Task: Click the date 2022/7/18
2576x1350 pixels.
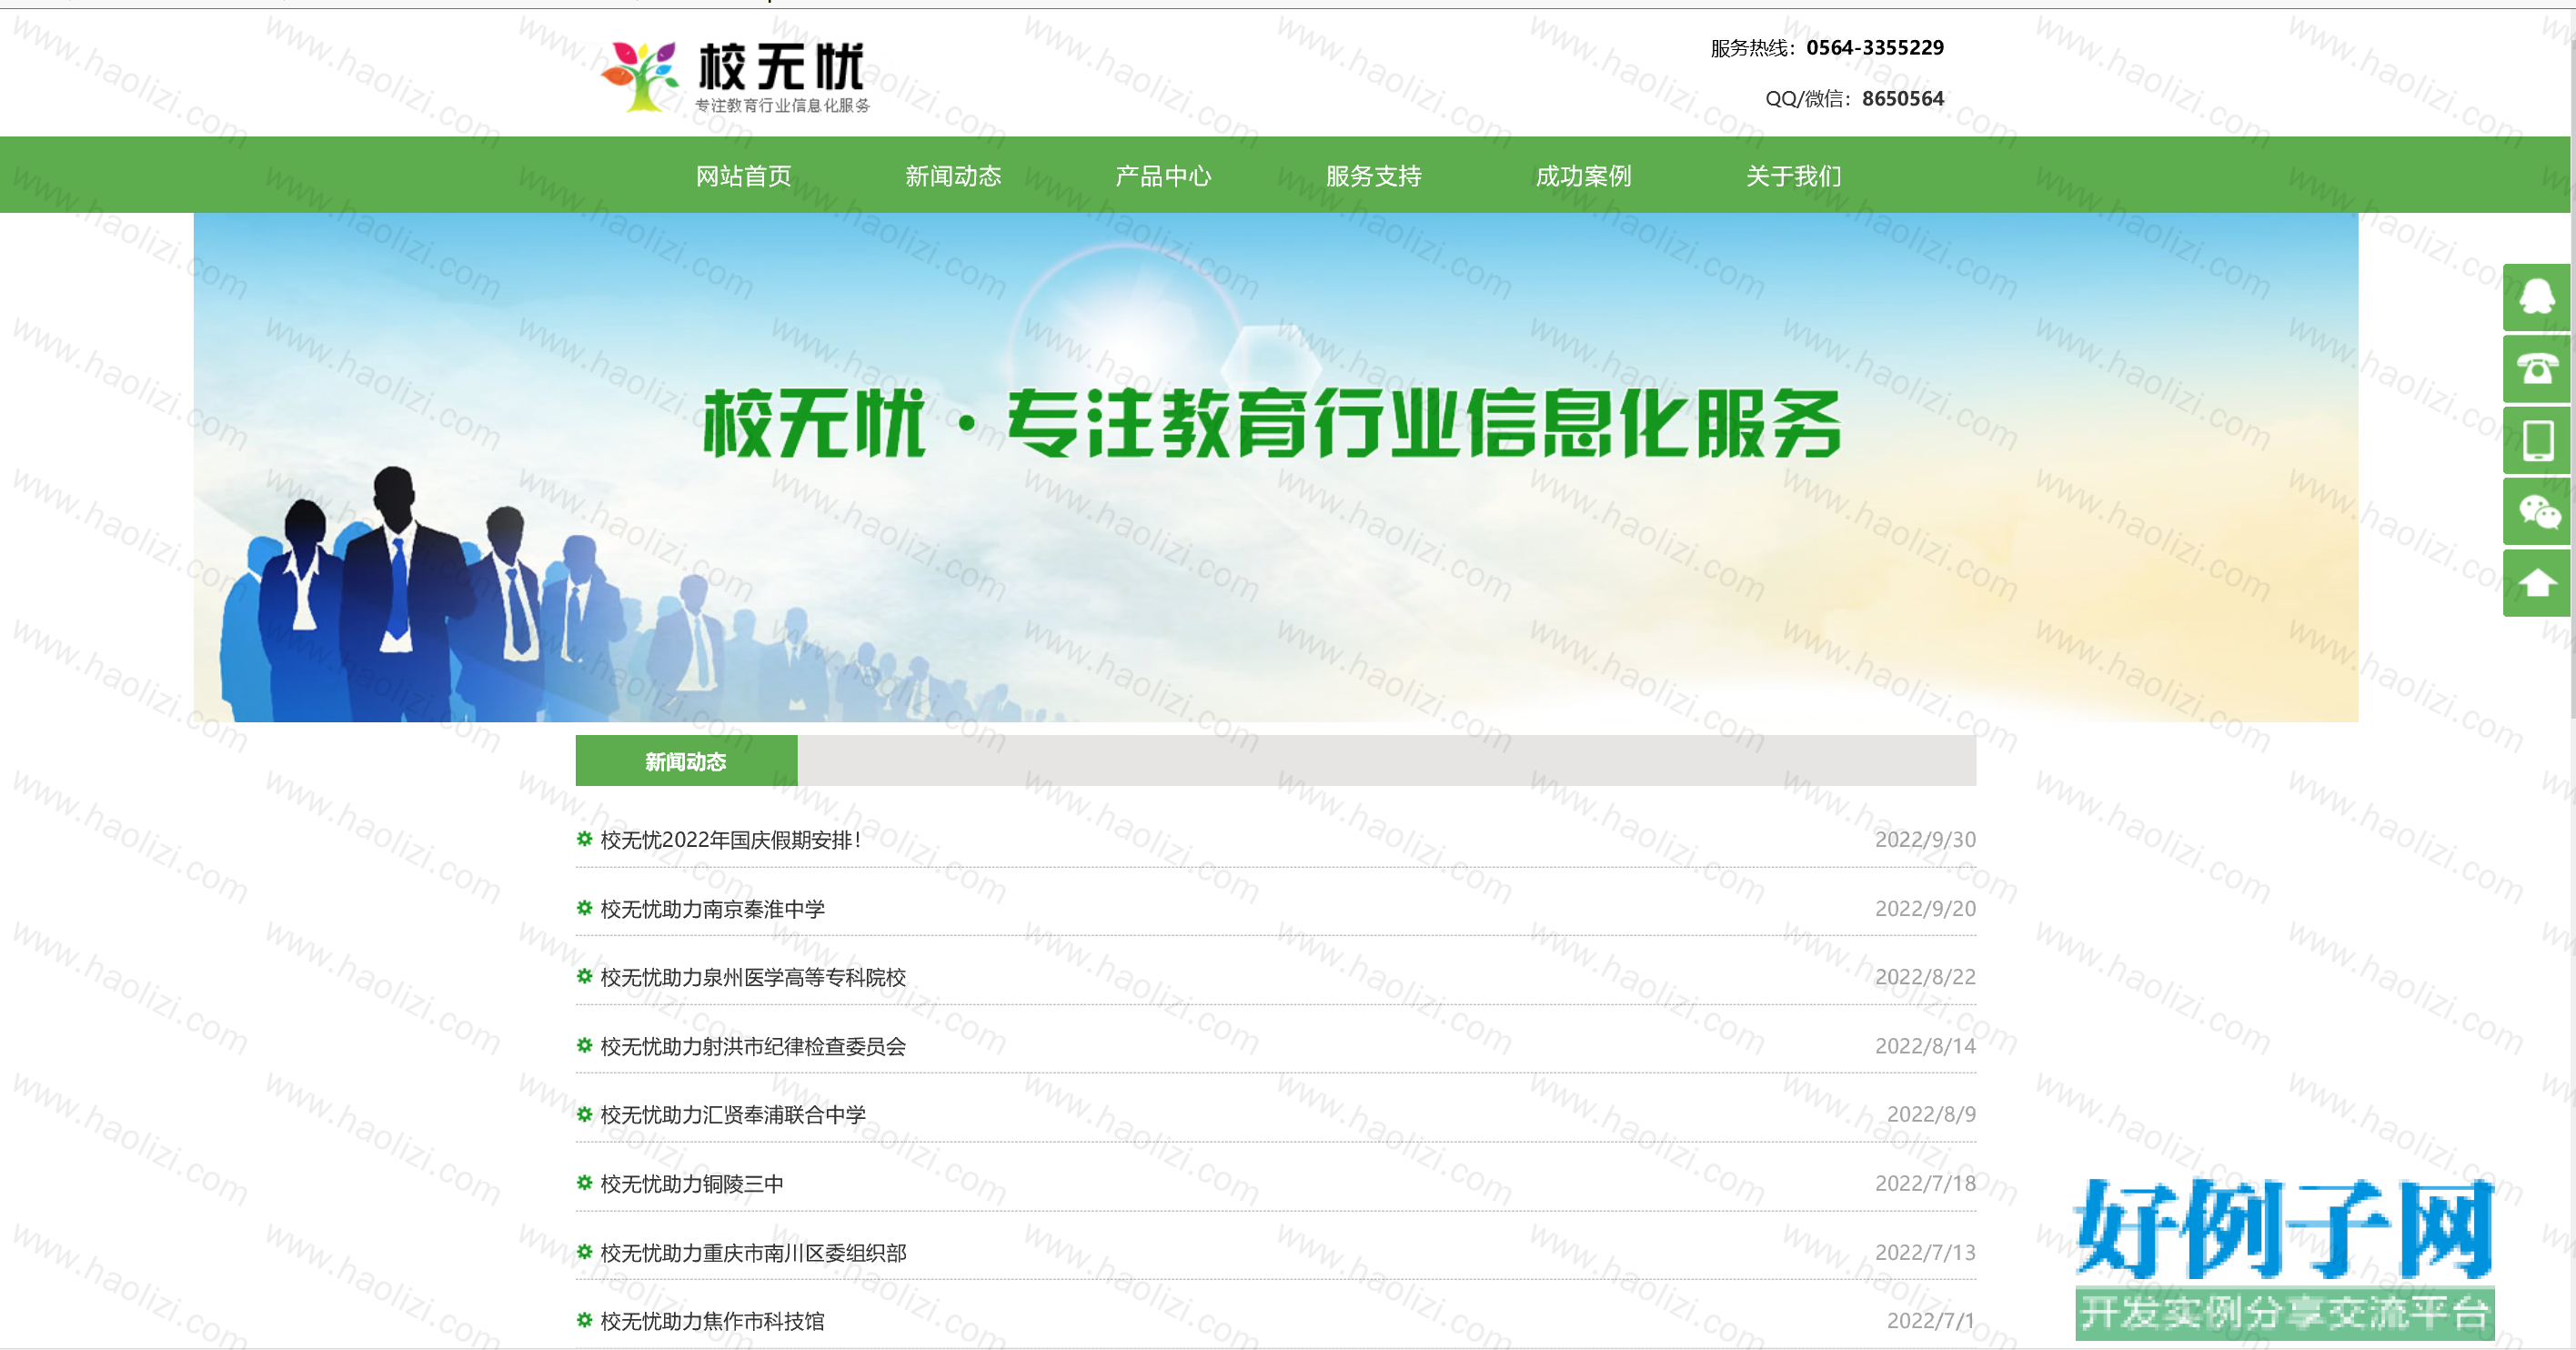Action: pyautogui.click(x=1925, y=1183)
